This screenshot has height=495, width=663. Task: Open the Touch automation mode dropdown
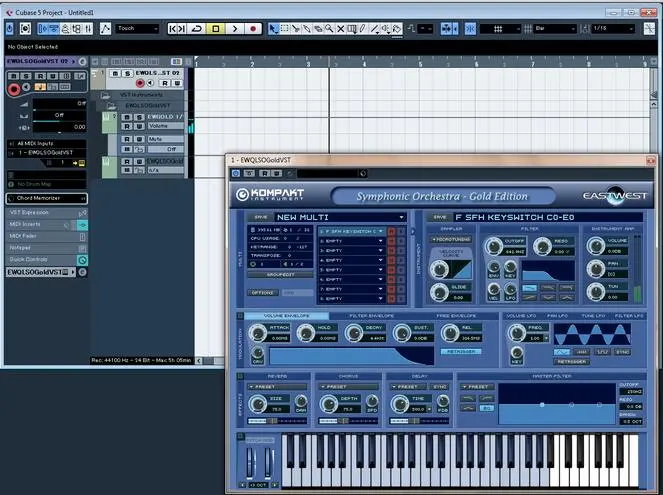click(x=137, y=28)
